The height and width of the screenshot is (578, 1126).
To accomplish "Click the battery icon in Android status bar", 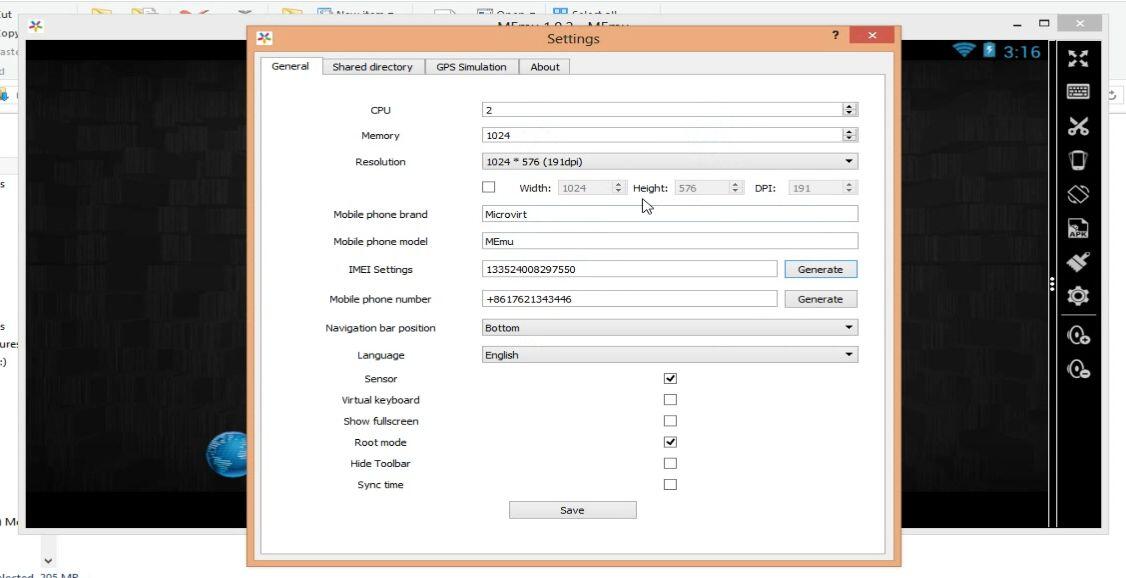I will (989, 50).
